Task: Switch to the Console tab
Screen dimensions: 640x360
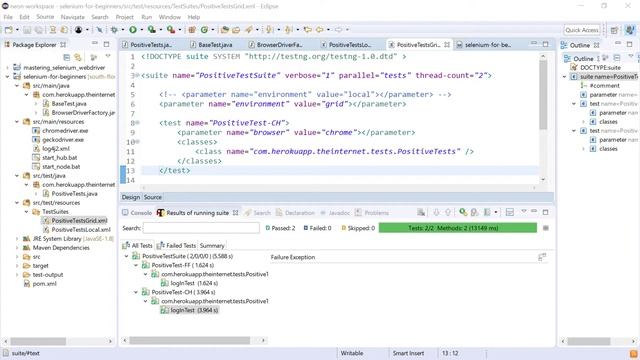Action: [x=137, y=213]
